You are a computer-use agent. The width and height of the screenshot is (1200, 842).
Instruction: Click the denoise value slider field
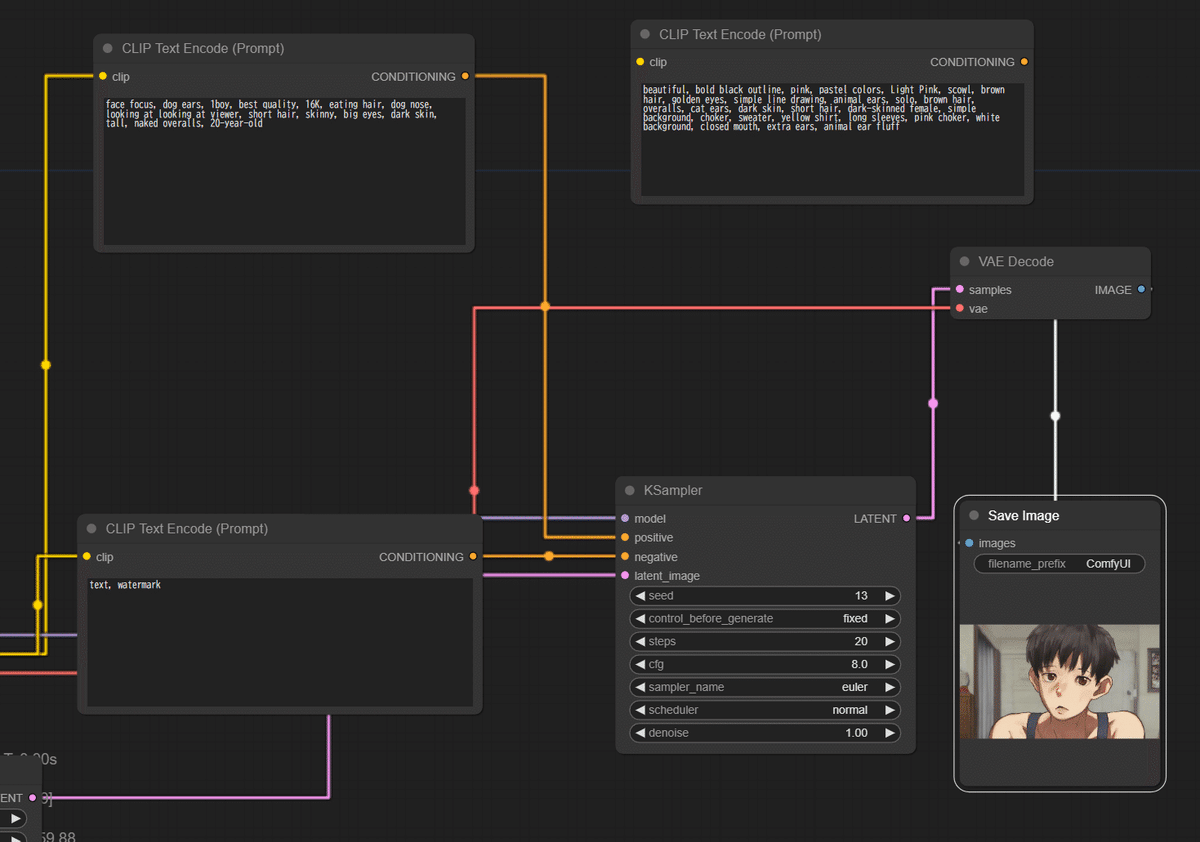coord(765,733)
